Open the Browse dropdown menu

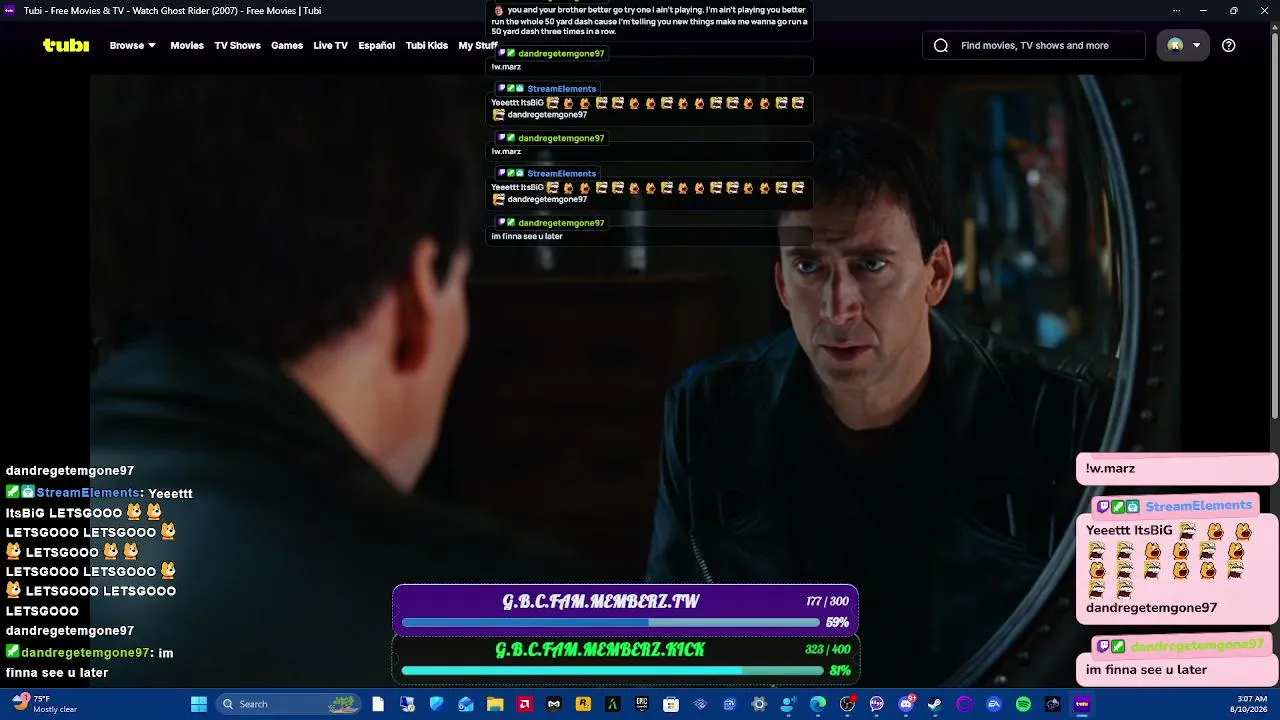(132, 45)
